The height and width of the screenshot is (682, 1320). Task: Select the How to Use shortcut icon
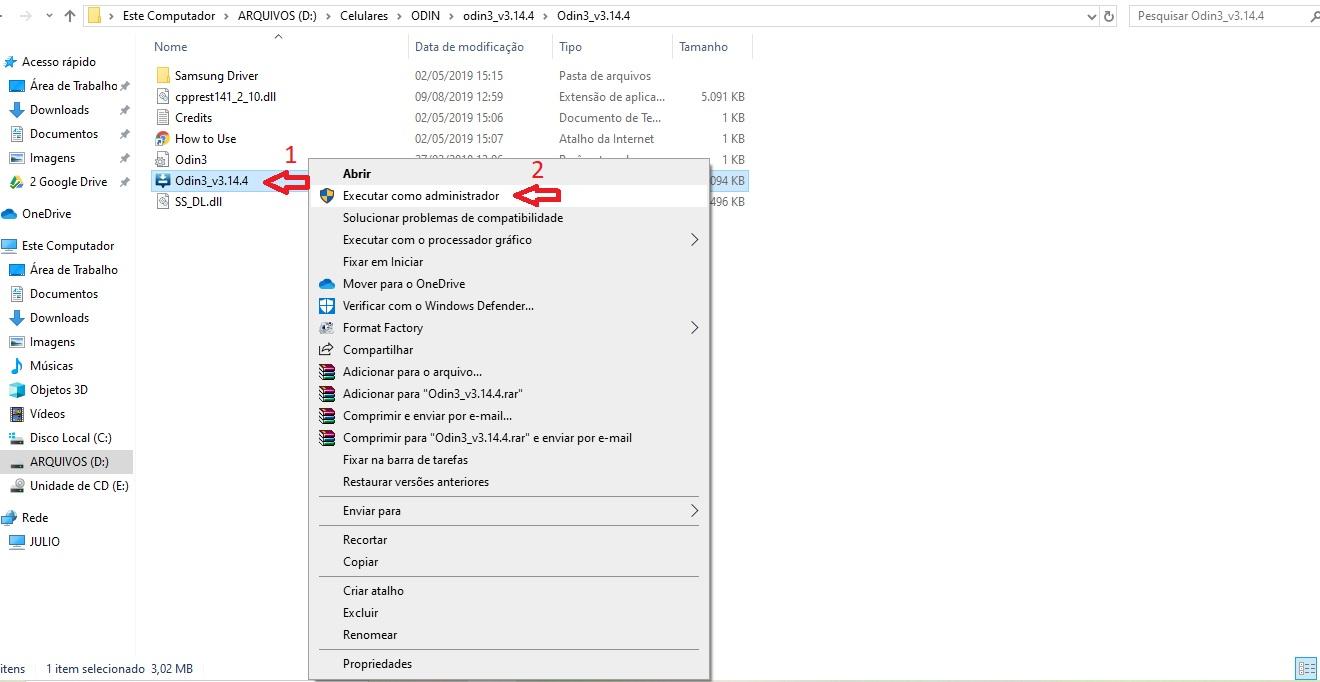[x=164, y=139]
